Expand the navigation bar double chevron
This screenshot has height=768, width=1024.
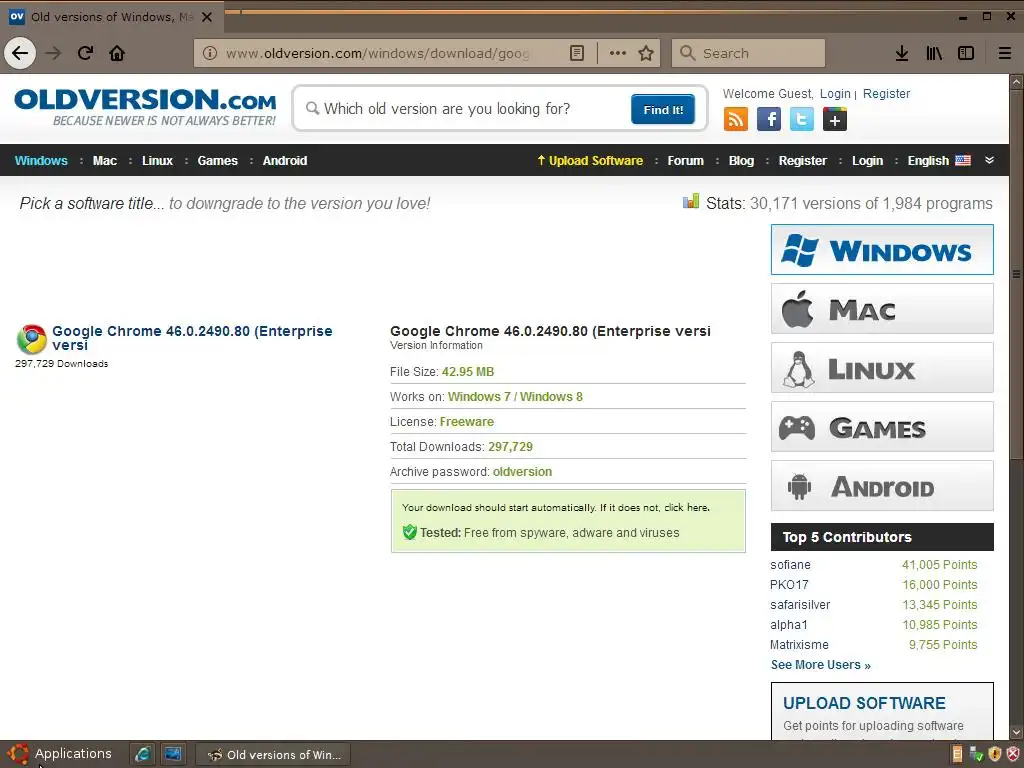pyautogui.click(x=989, y=160)
